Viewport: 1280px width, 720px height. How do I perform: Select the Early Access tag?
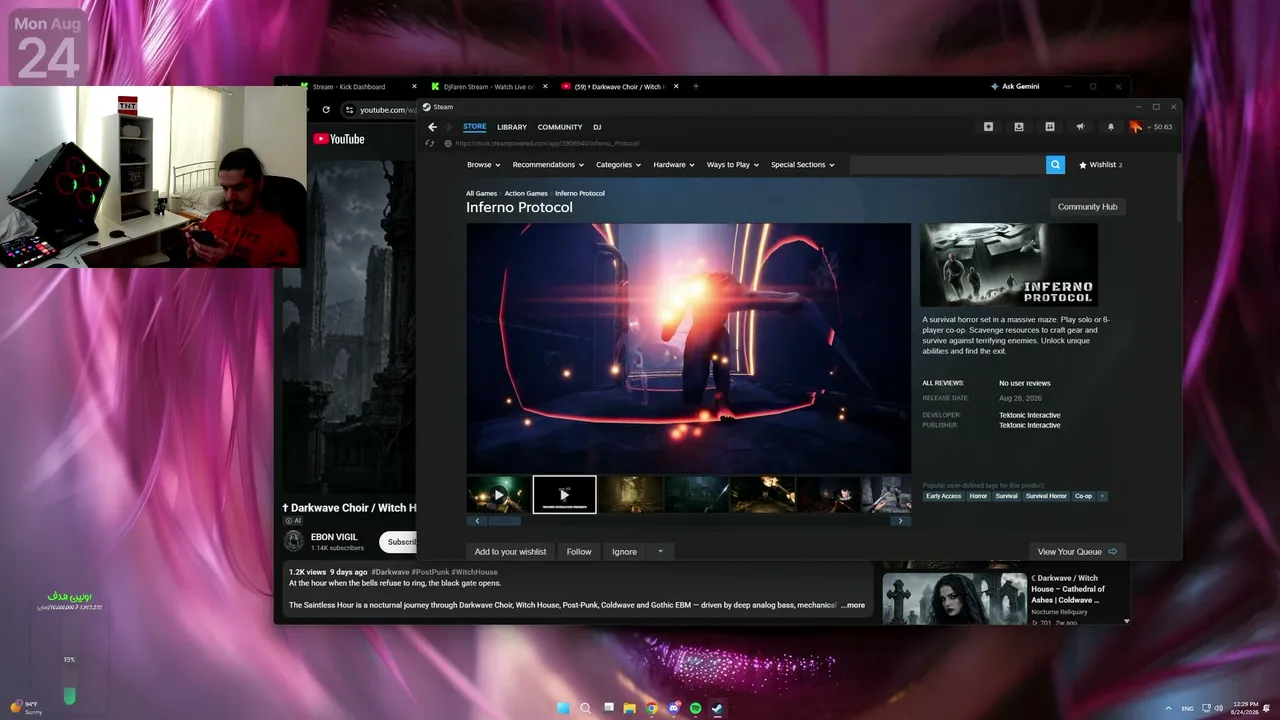[943, 496]
